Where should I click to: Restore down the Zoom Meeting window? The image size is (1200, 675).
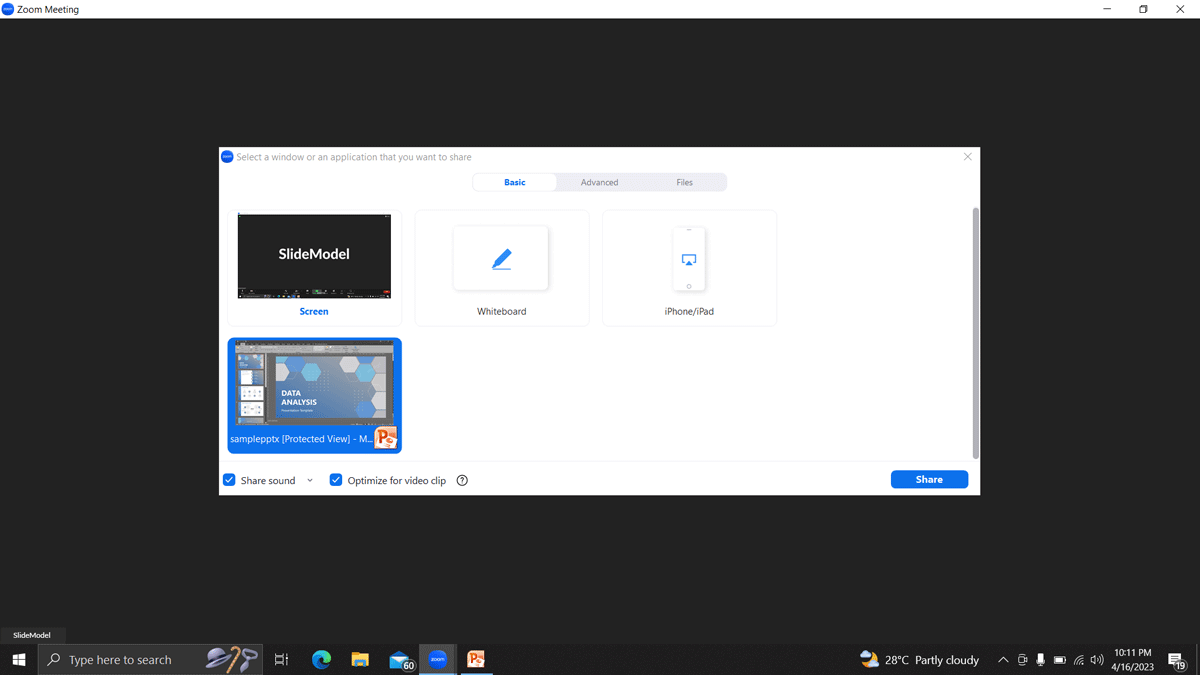(1143, 9)
